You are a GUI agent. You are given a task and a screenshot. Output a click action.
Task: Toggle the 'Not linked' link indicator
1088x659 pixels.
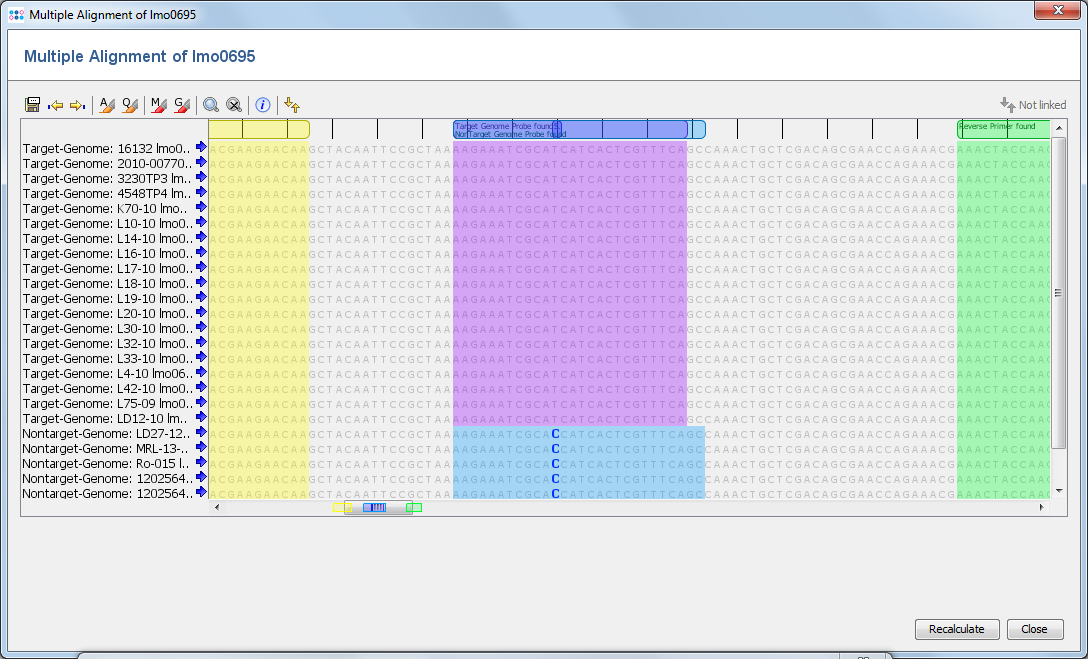pyautogui.click(x=1033, y=105)
